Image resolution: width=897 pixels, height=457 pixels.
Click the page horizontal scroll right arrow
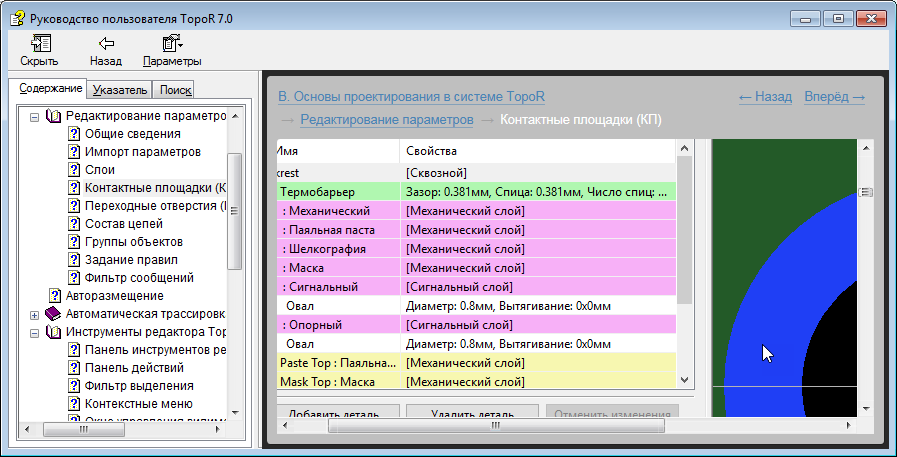pyautogui.click(x=849, y=426)
